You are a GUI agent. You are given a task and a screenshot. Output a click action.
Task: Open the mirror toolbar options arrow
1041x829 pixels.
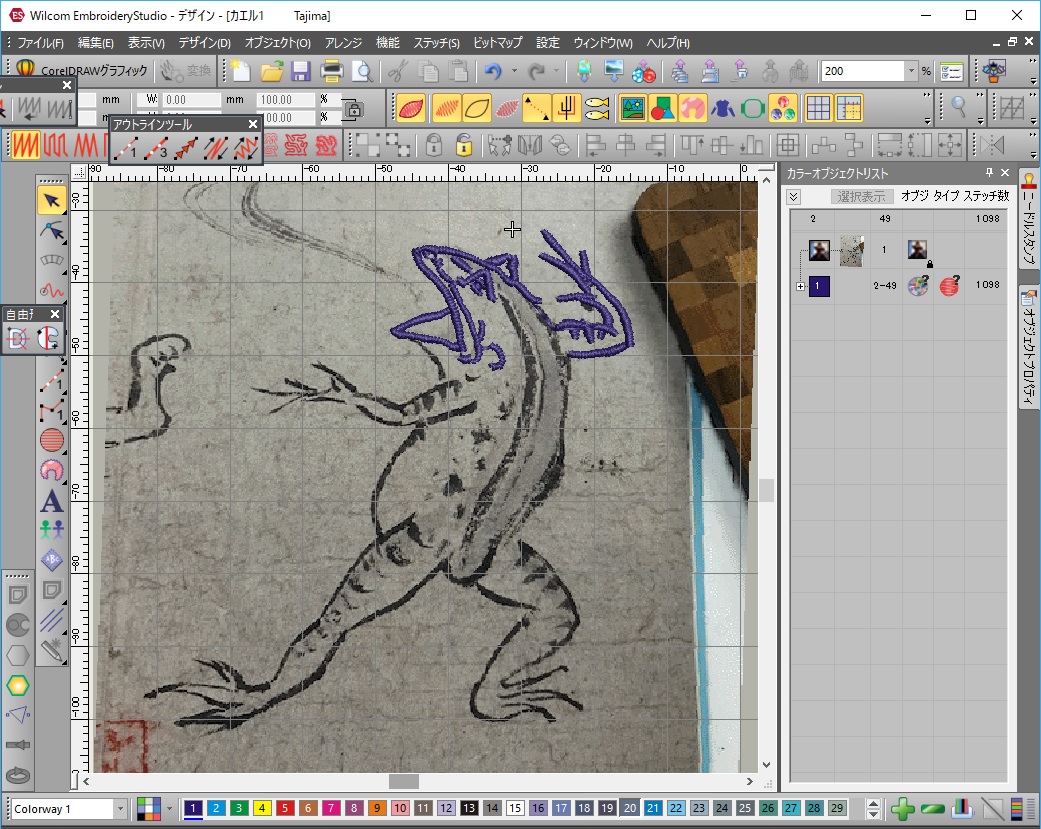coord(1033,157)
